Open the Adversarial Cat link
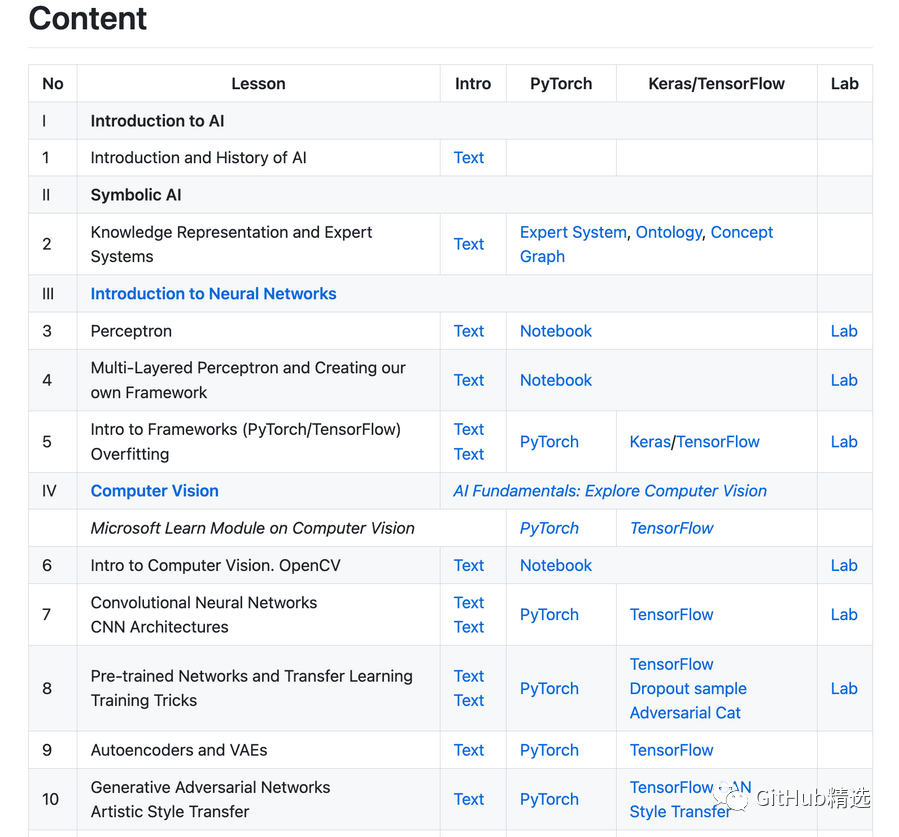Viewport: 899px width, 837px height. pyautogui.click(x=685, y=713)
